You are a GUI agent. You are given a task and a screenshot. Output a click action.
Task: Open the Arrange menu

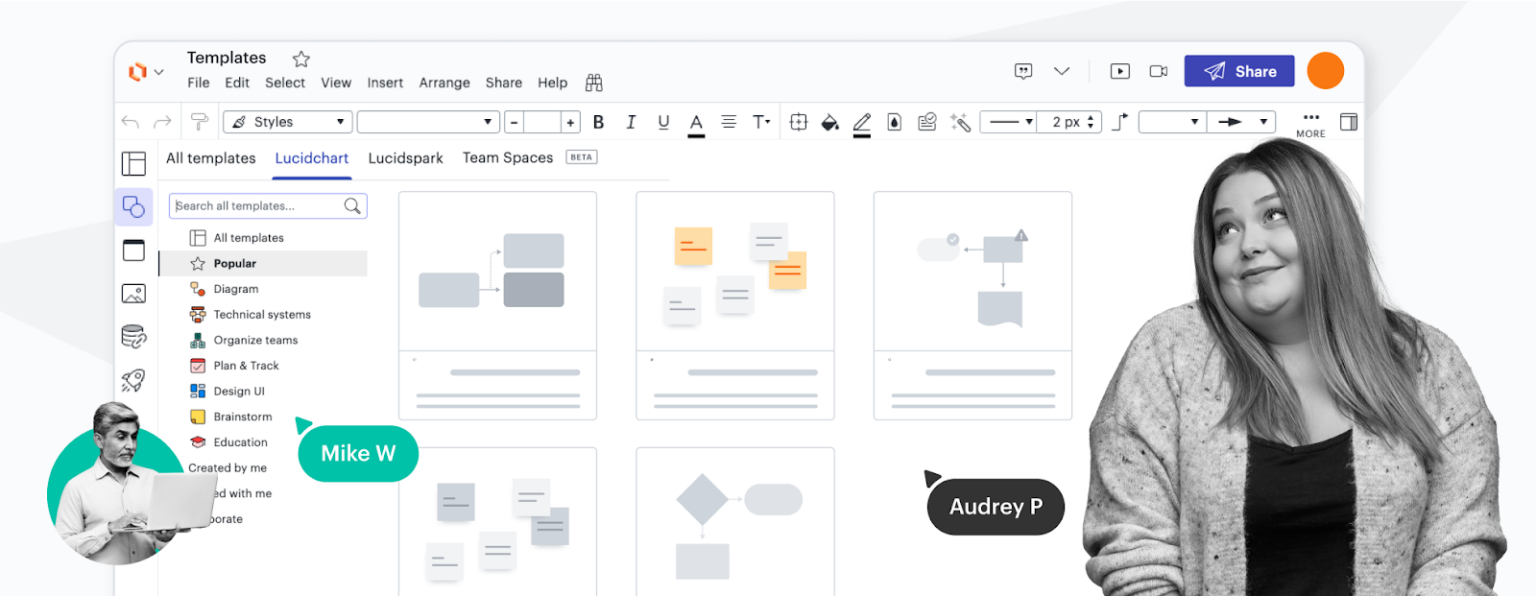tap(444, 83)
